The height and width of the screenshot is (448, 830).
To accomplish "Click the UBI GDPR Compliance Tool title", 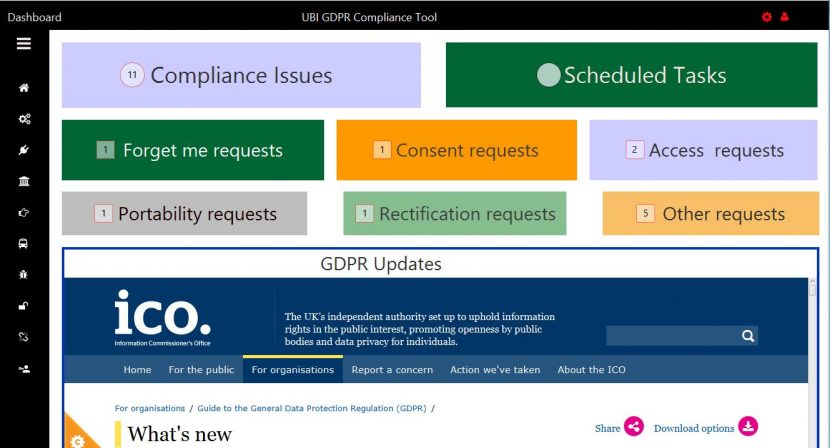I will pyautogui.click(x=369, y=17).
